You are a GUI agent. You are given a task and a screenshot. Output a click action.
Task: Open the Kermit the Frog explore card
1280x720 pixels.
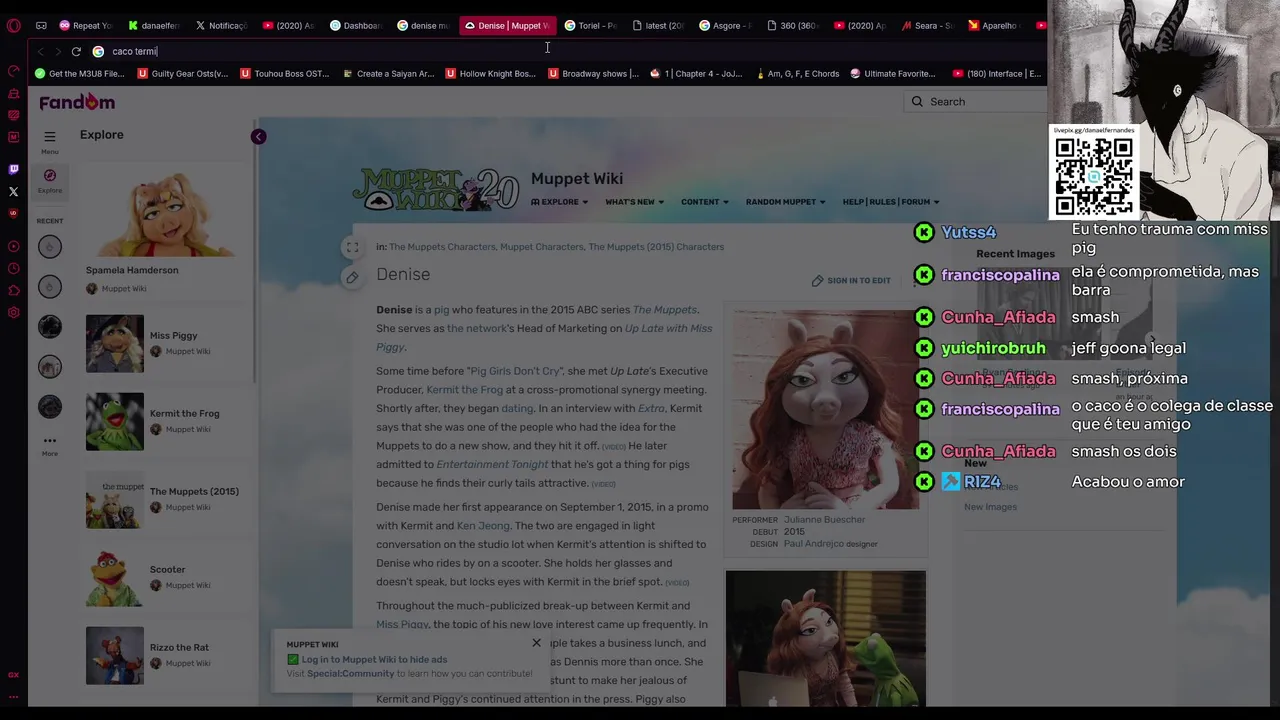(x=166, y=421)
